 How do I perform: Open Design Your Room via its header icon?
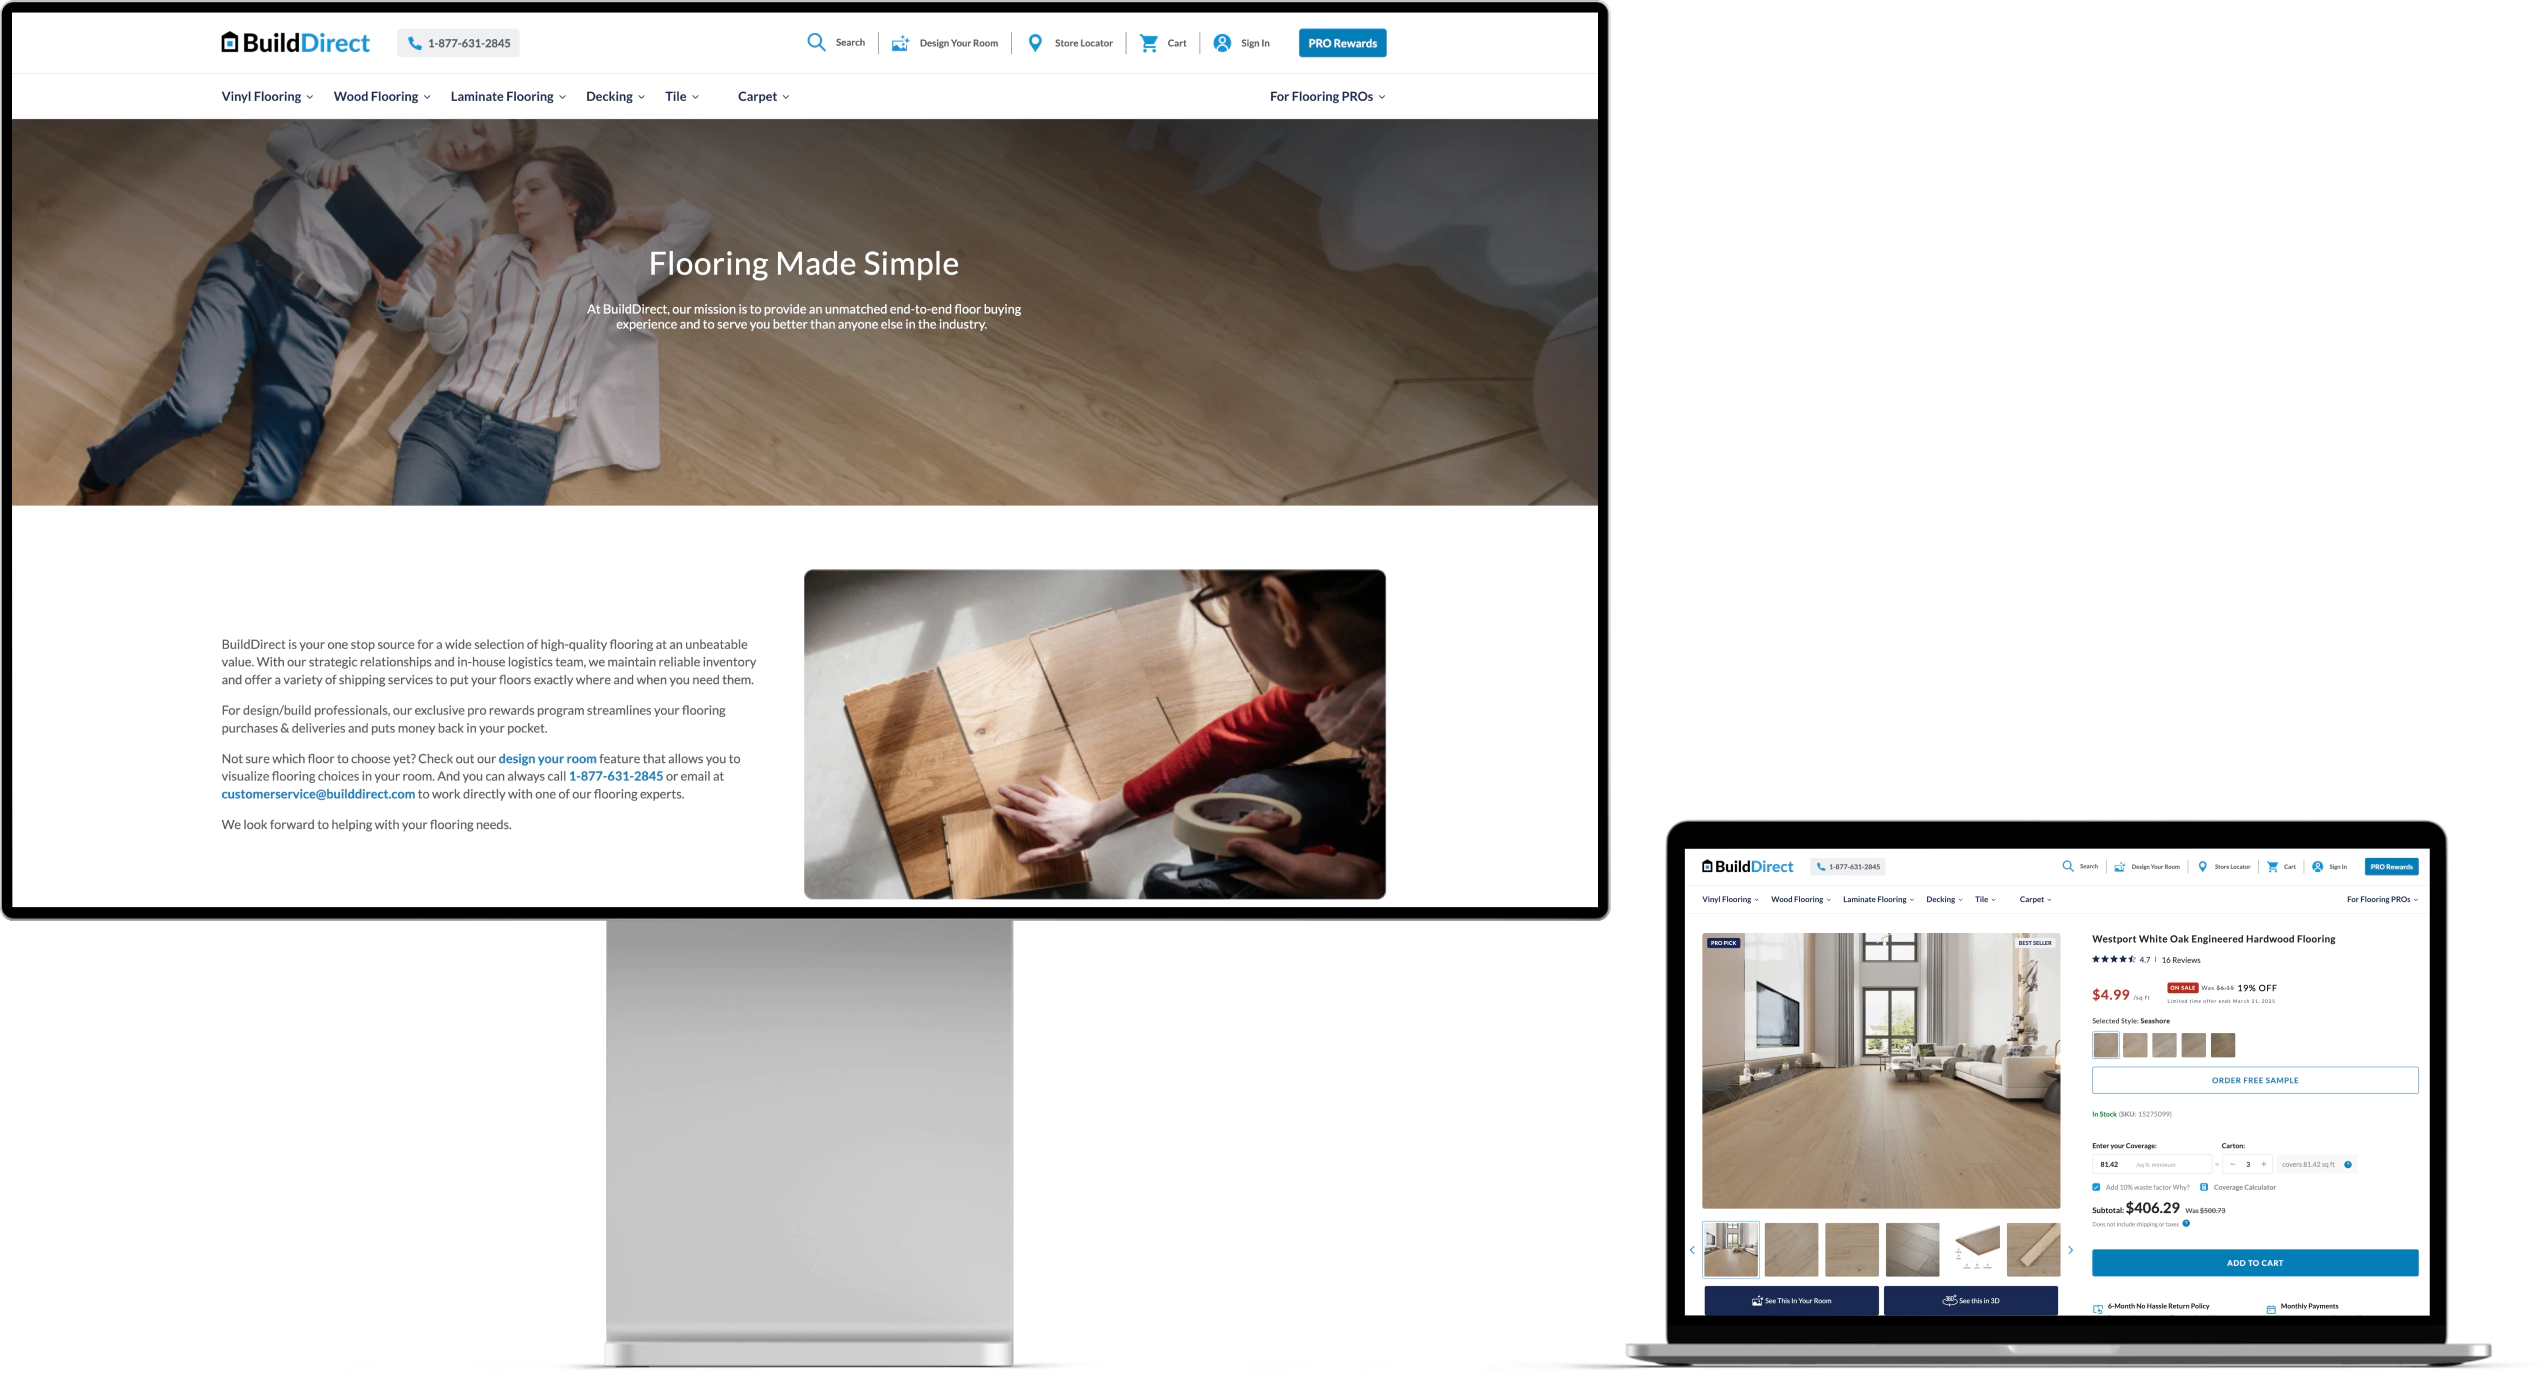click(899, 42)
